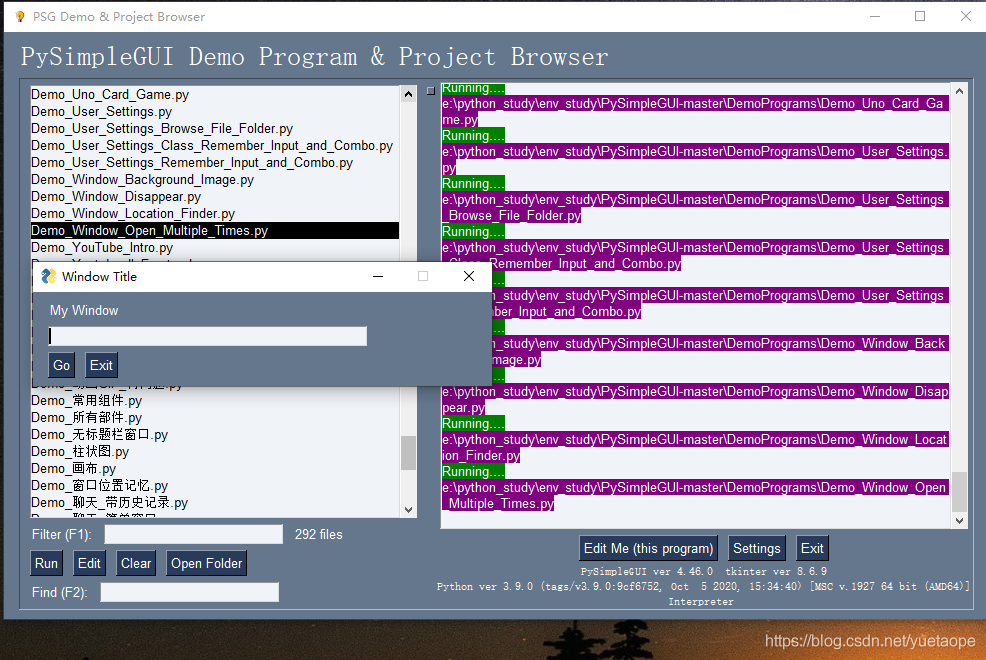This screenshot has height=660, width=986.
Task: Click Edit Me (this program) button
Action: click(x=648, y=548)
